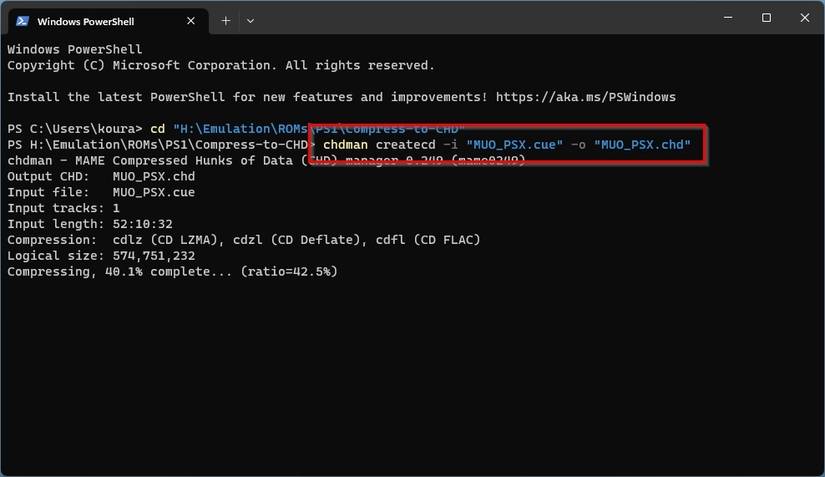Click the empty title bar area
This screenshot has width=825, height=477.
tap(480, 18)
